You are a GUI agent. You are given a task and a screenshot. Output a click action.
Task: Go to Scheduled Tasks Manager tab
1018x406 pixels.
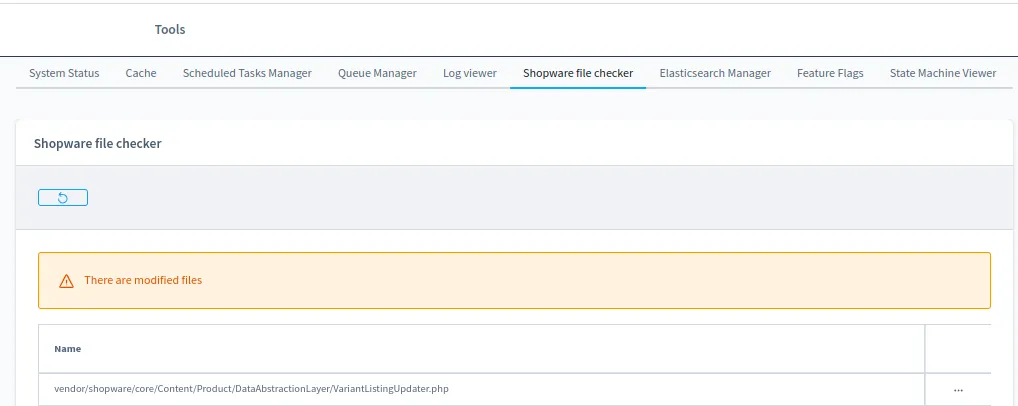(247, 73)
